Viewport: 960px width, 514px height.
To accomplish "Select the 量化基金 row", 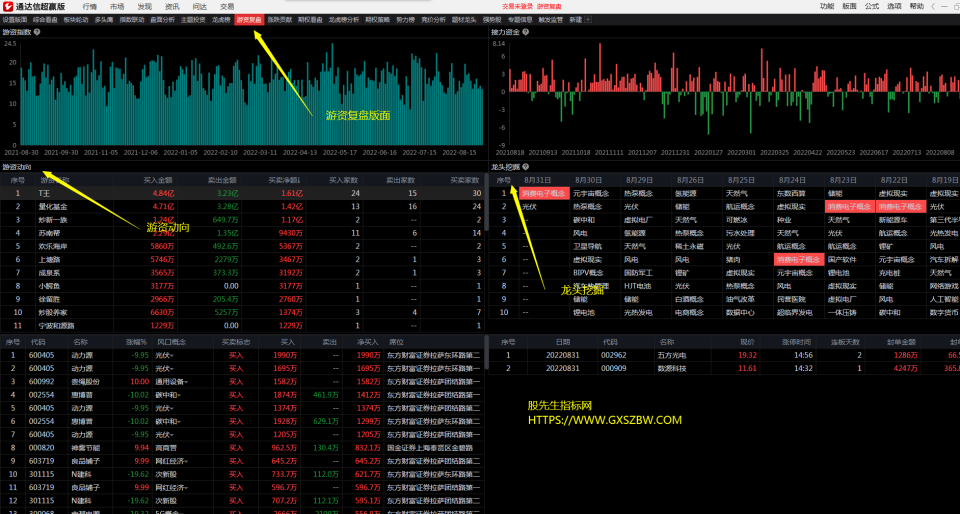I will [242, 207].
